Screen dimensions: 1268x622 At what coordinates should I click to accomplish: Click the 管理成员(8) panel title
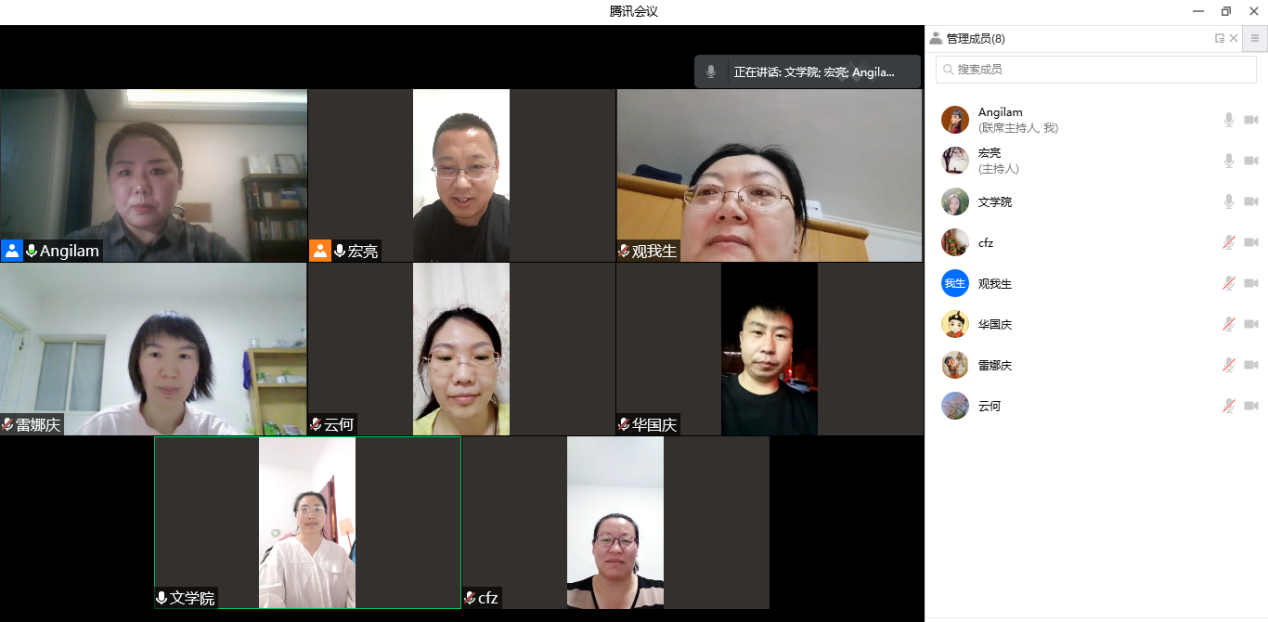point(975,39)
